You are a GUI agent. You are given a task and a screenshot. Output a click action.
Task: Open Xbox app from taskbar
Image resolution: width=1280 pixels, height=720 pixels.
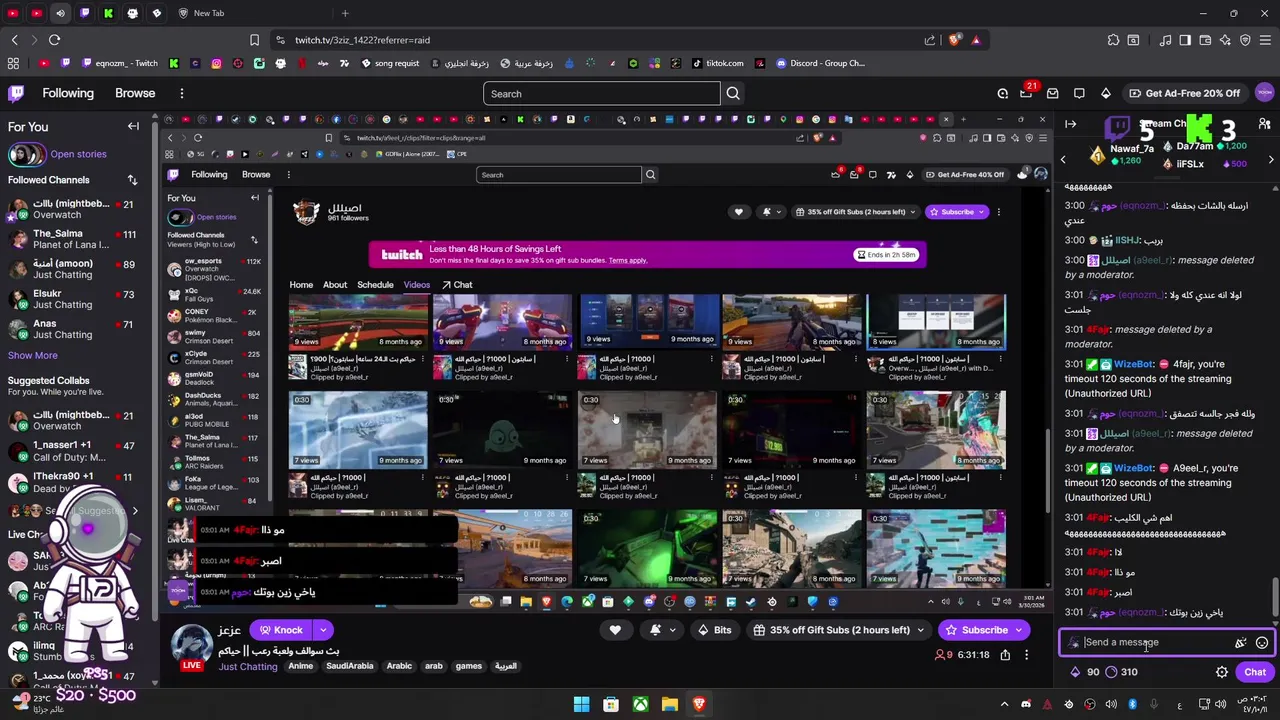[x=640, y=705]
